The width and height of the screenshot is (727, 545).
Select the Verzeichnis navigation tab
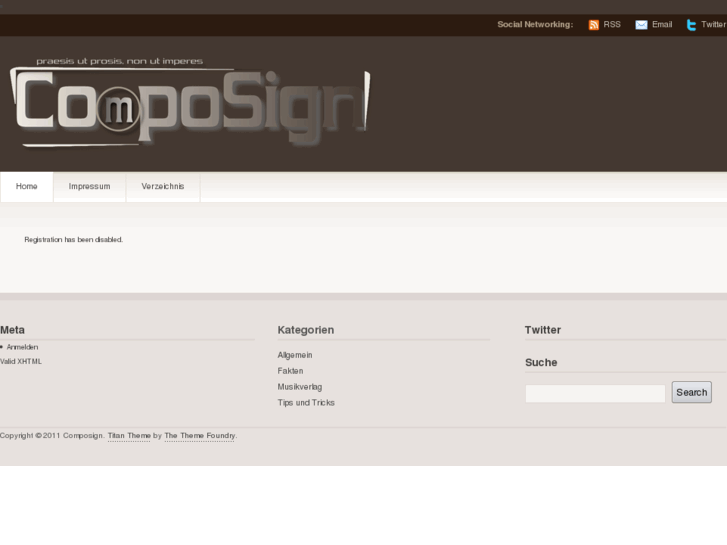(163, 186)
